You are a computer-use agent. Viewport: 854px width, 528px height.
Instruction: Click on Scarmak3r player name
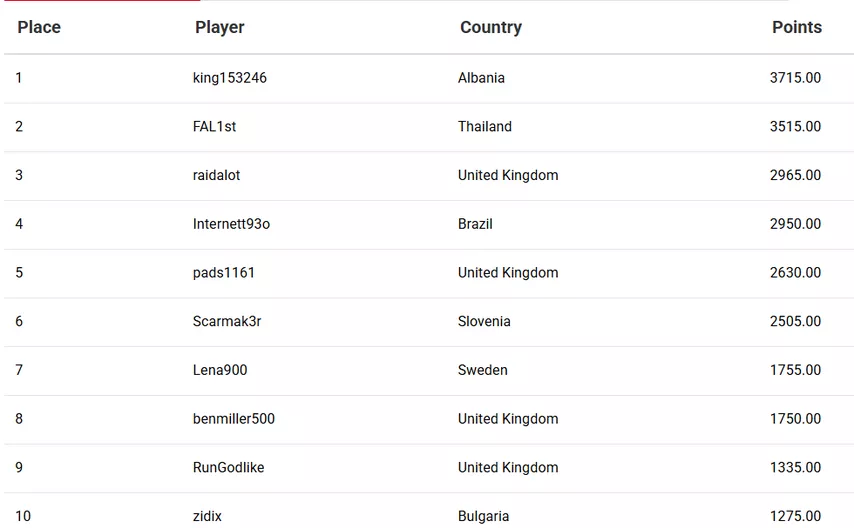coord(227,322)
